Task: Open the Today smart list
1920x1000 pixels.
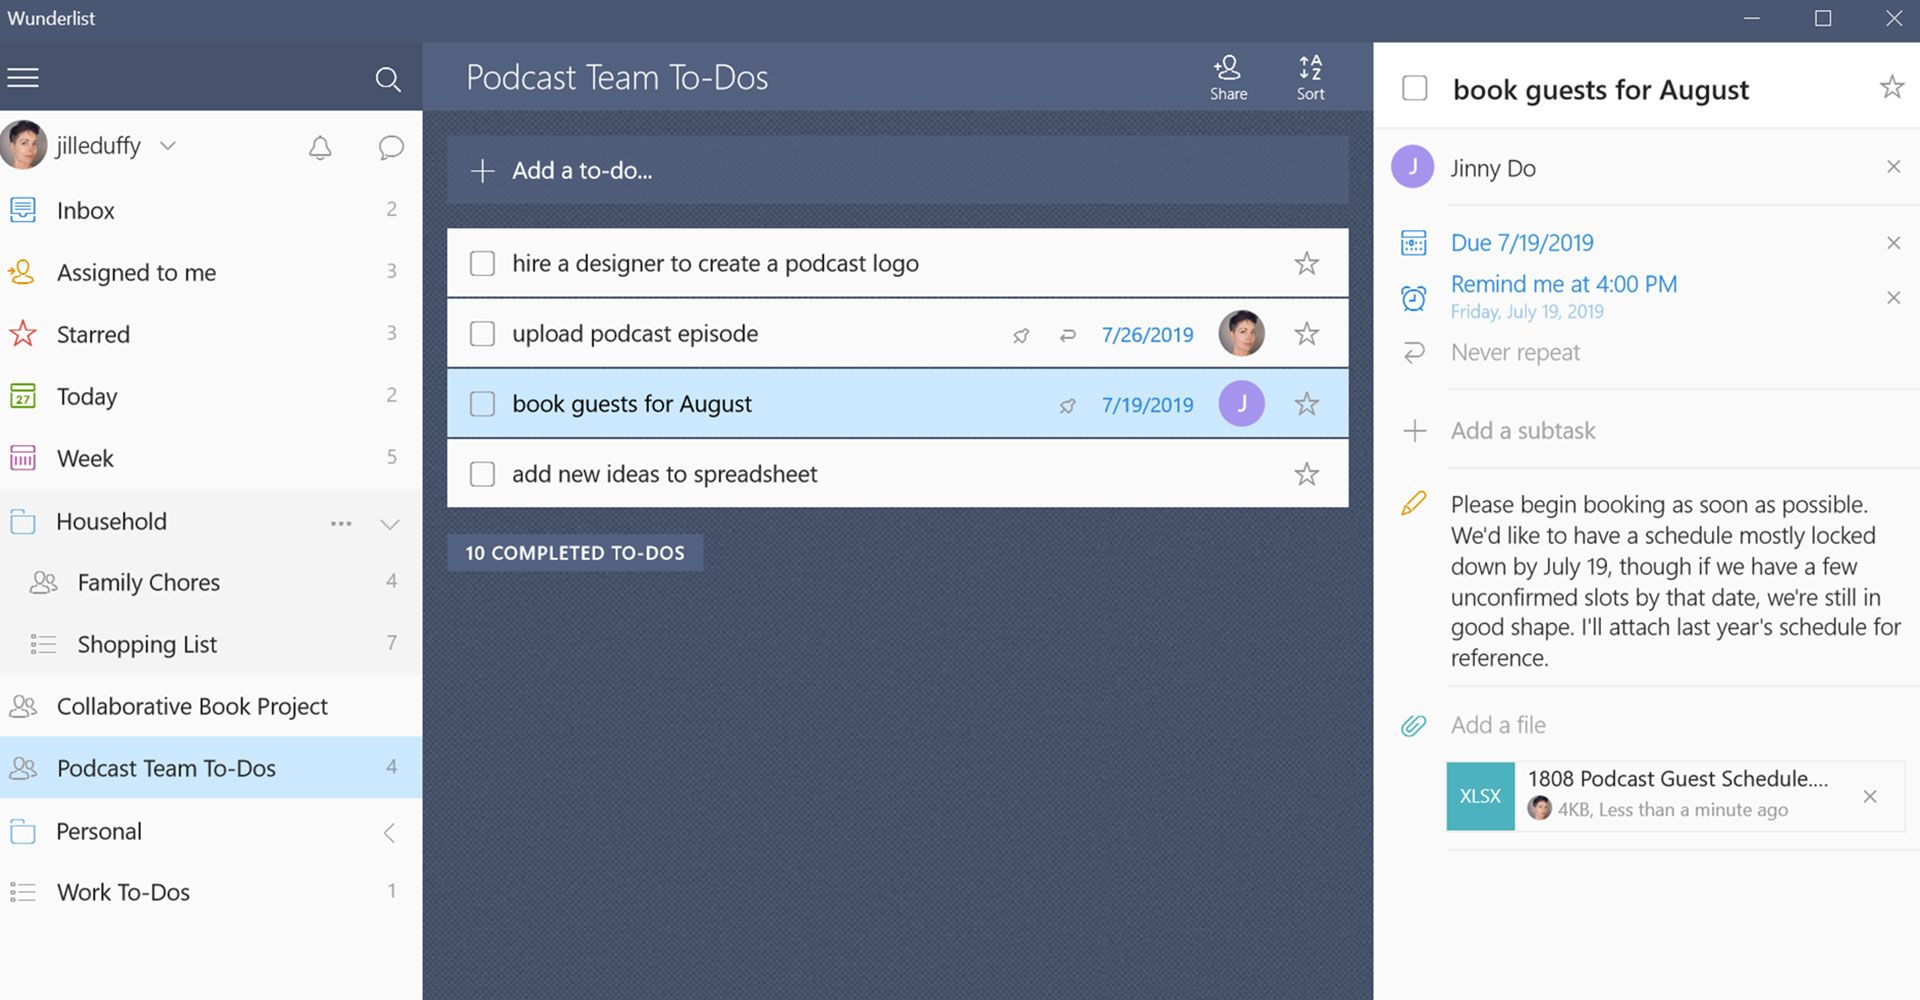Action: [211, 396]
